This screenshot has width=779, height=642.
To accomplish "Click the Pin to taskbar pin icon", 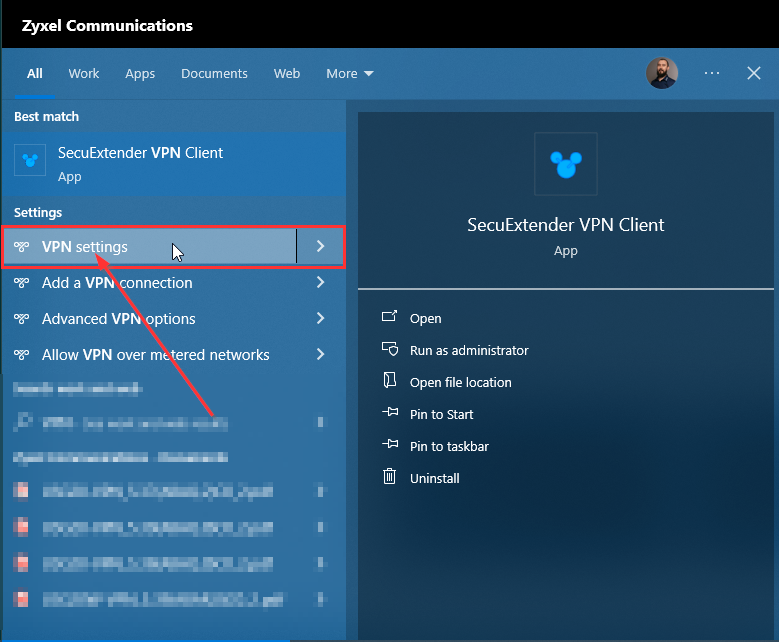I will (390, 446).
